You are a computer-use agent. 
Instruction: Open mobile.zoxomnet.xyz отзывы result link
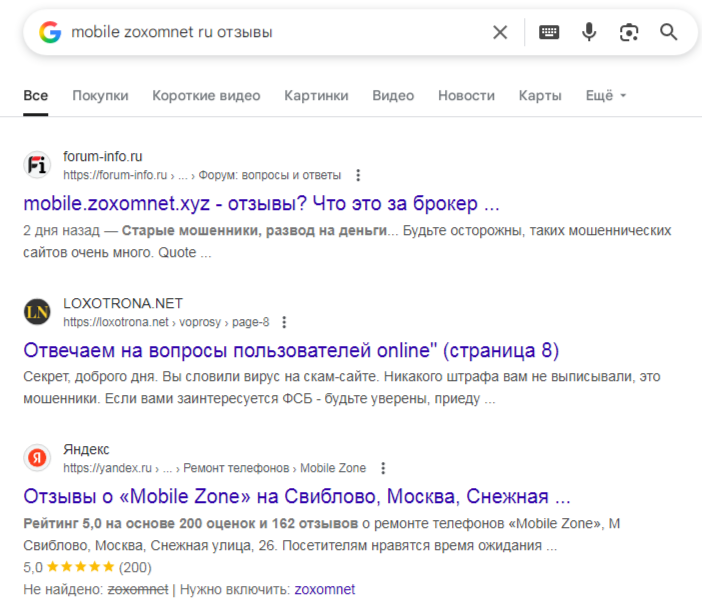[261, 204]
